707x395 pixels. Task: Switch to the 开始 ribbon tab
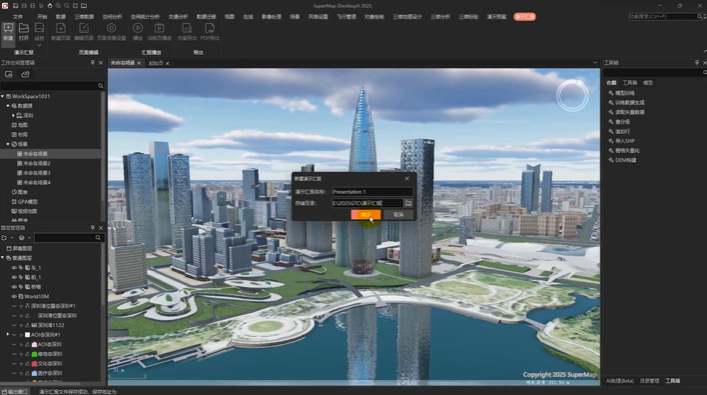point(42,17)
